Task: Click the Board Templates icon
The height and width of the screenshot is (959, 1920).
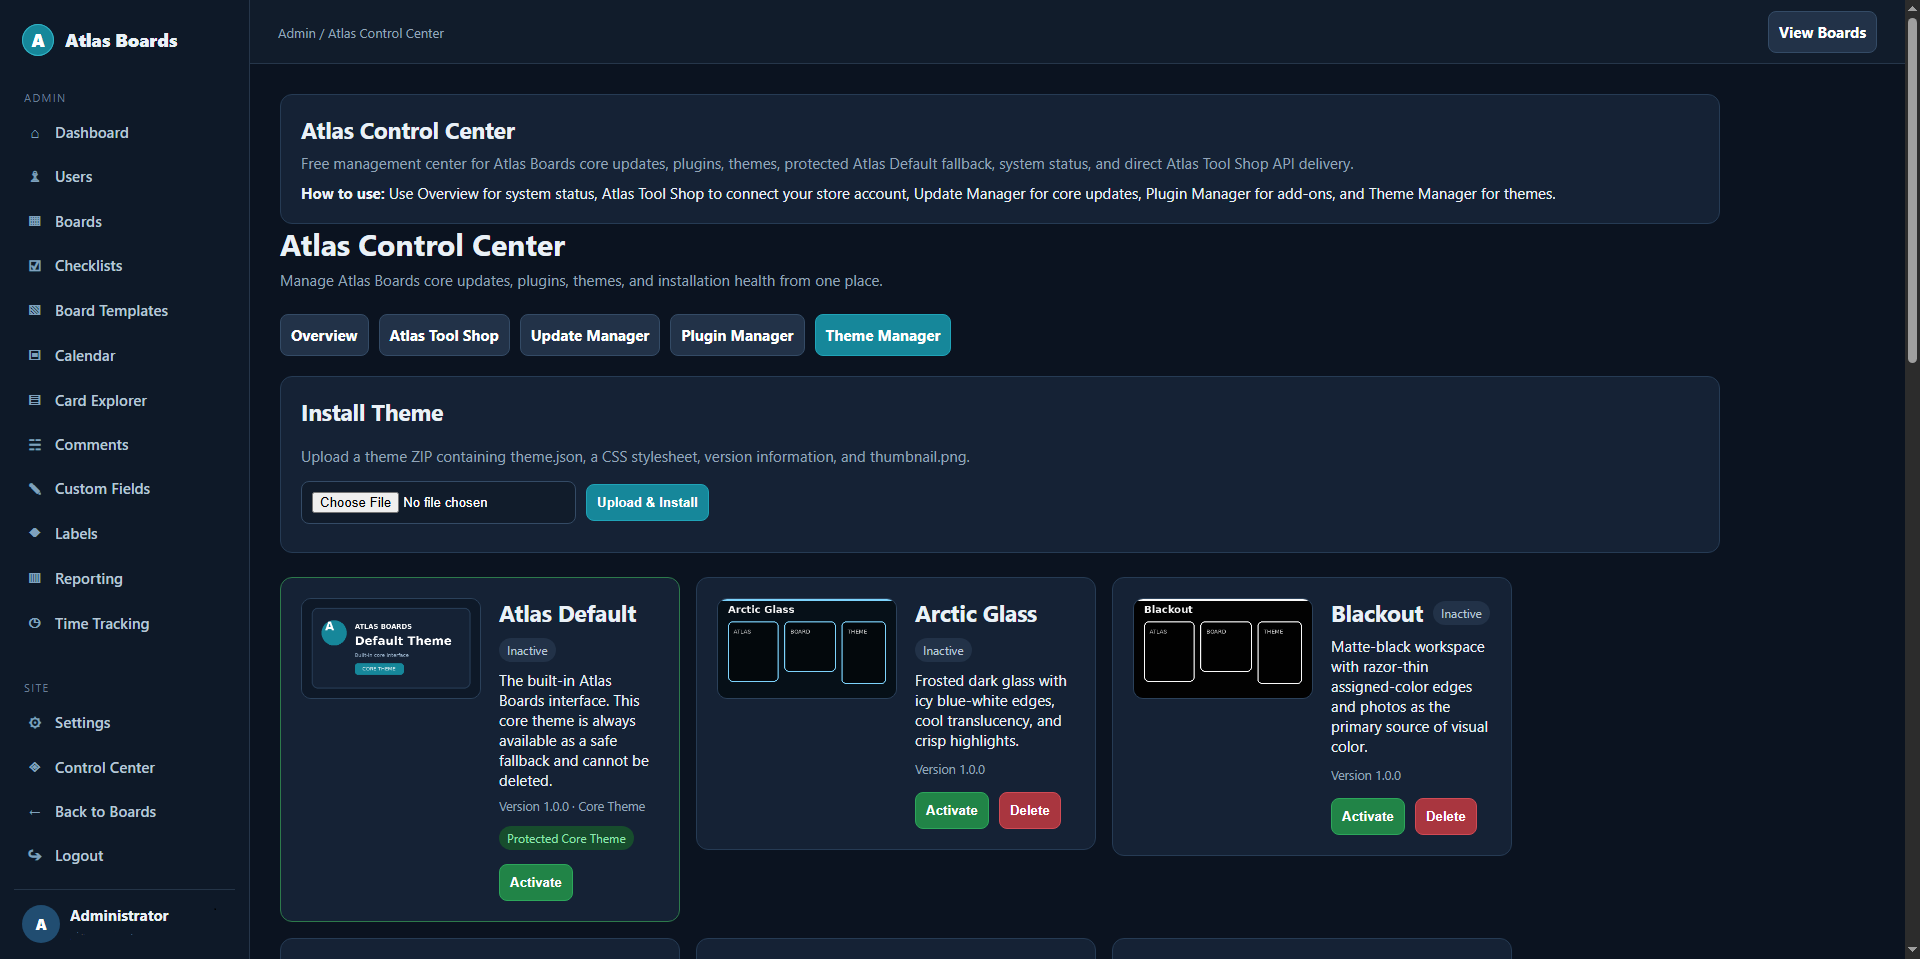Action: (35, 311)
